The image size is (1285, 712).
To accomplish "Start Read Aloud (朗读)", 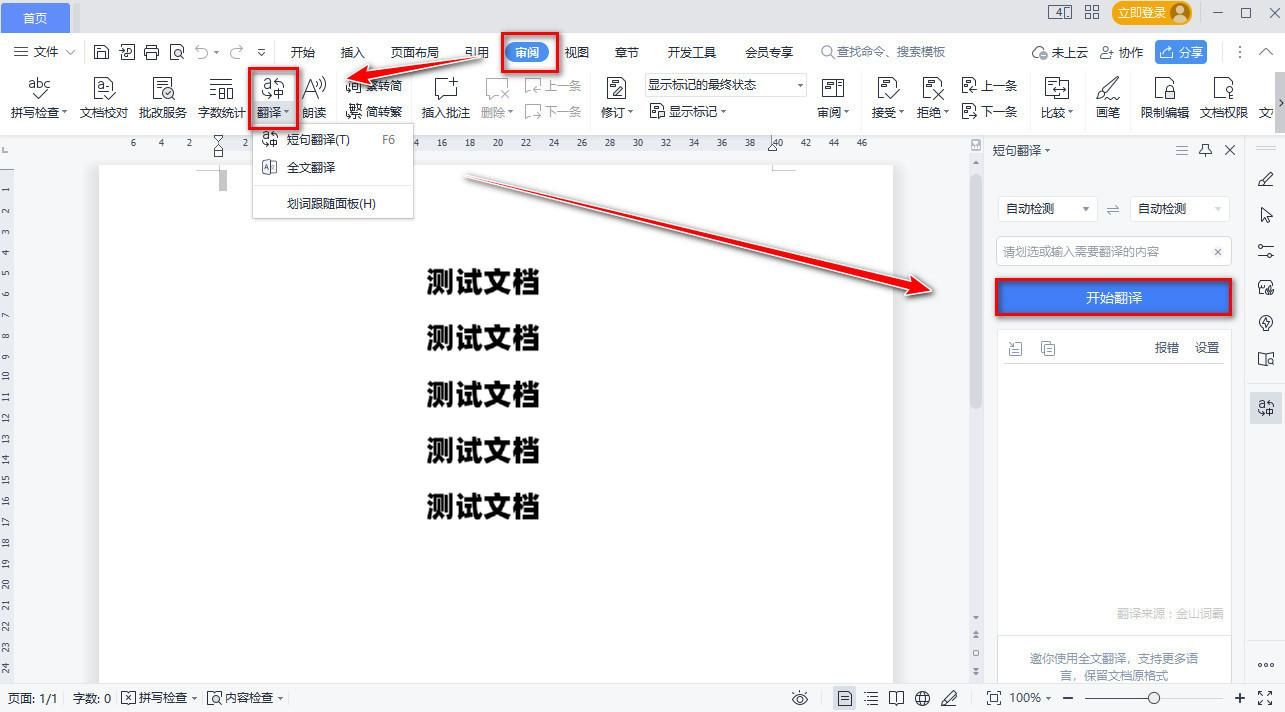I will (314, 96).
